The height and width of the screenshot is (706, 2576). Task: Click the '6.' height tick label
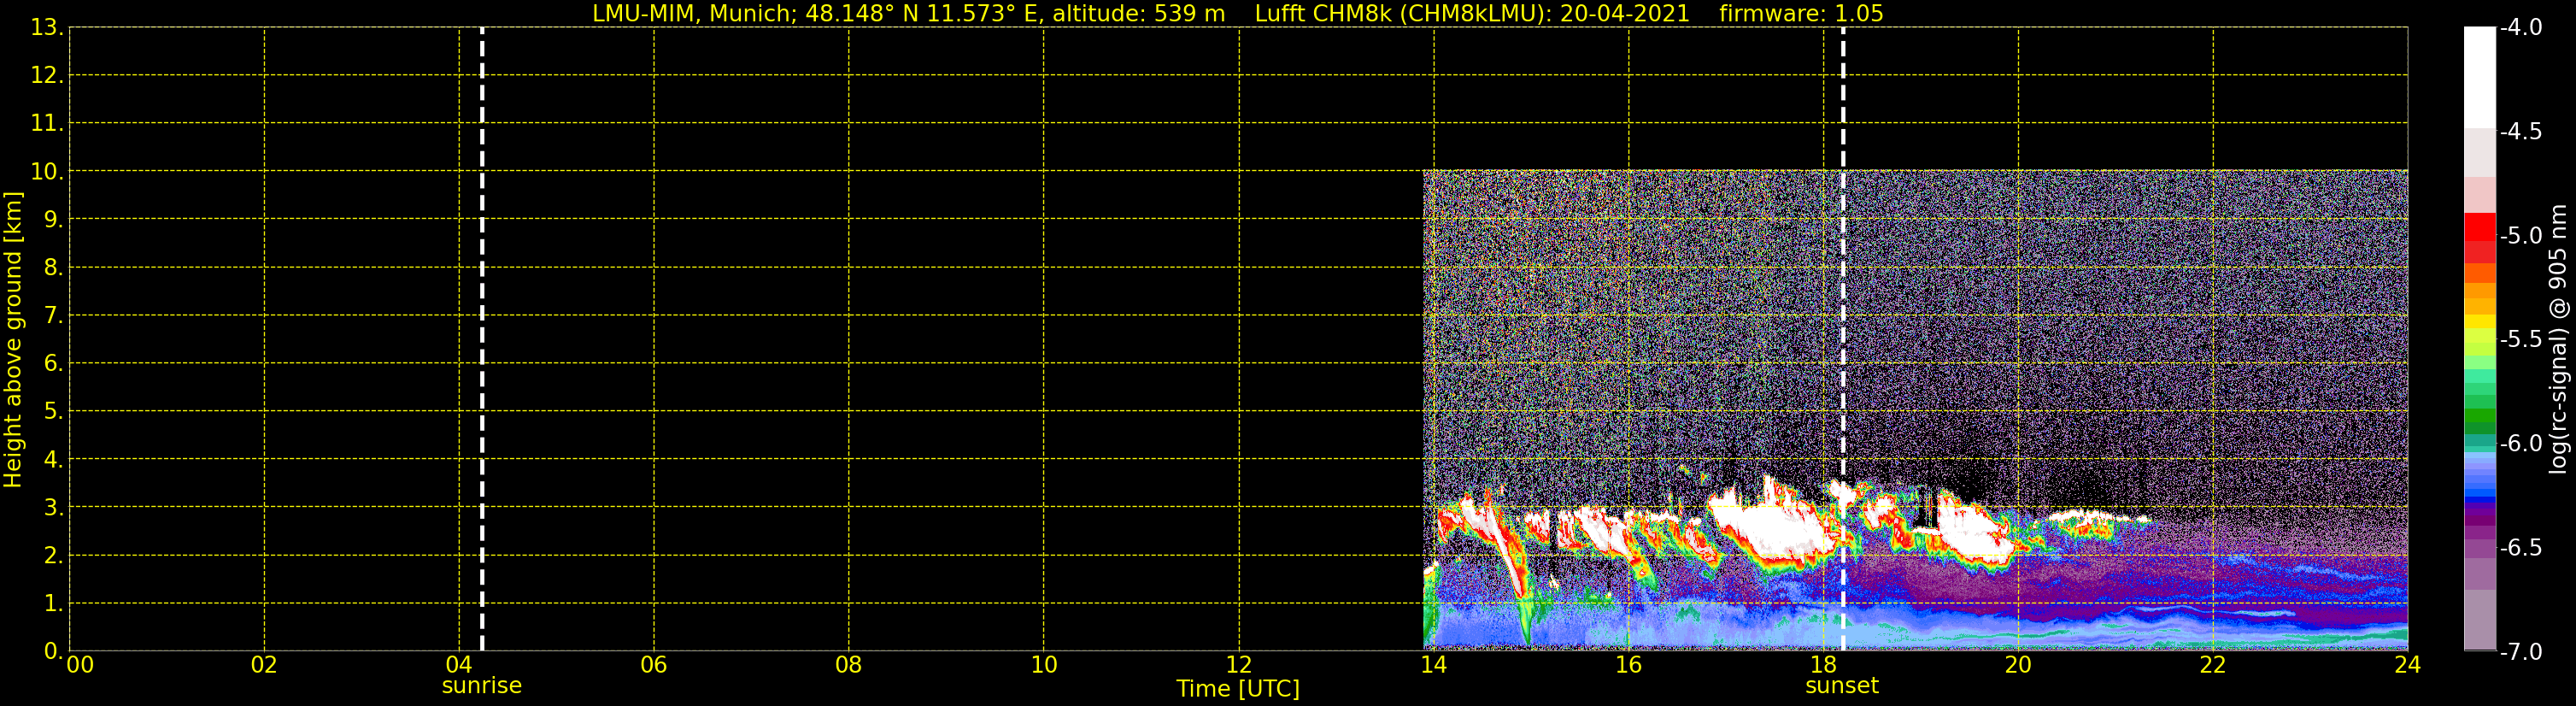53,363
